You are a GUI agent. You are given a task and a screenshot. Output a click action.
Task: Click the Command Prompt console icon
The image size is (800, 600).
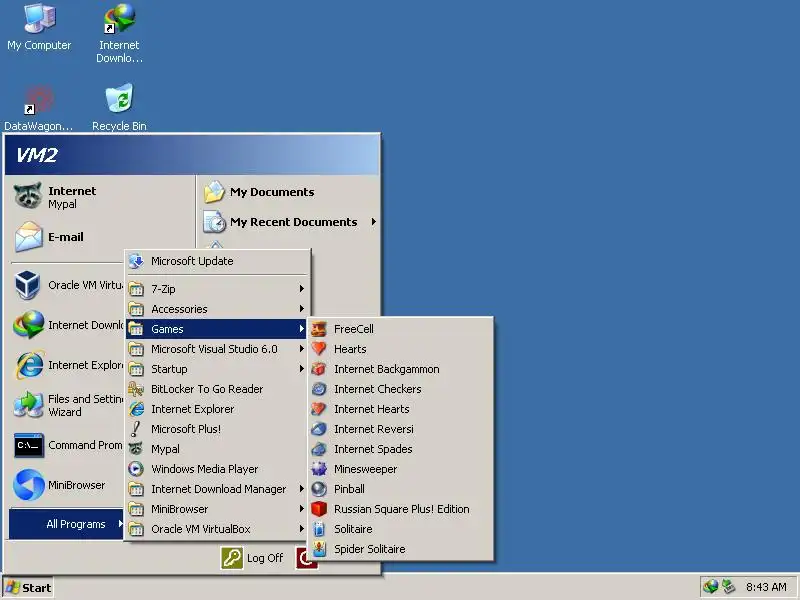pyautogui.click(x=29, y=445)
